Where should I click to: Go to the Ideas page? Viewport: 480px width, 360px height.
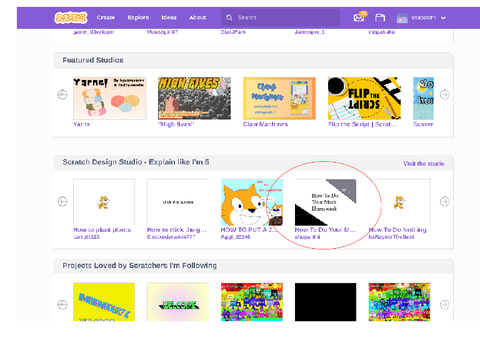(169, 17)
